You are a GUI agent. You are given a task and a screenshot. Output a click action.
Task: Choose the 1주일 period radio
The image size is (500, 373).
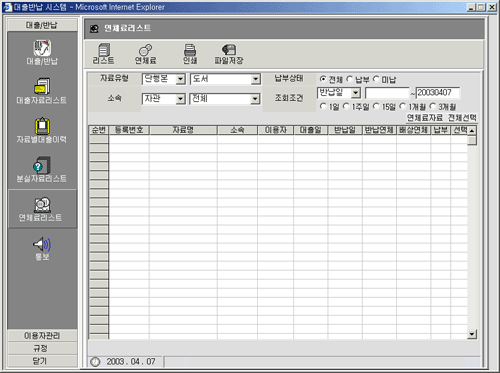[346, 106]
